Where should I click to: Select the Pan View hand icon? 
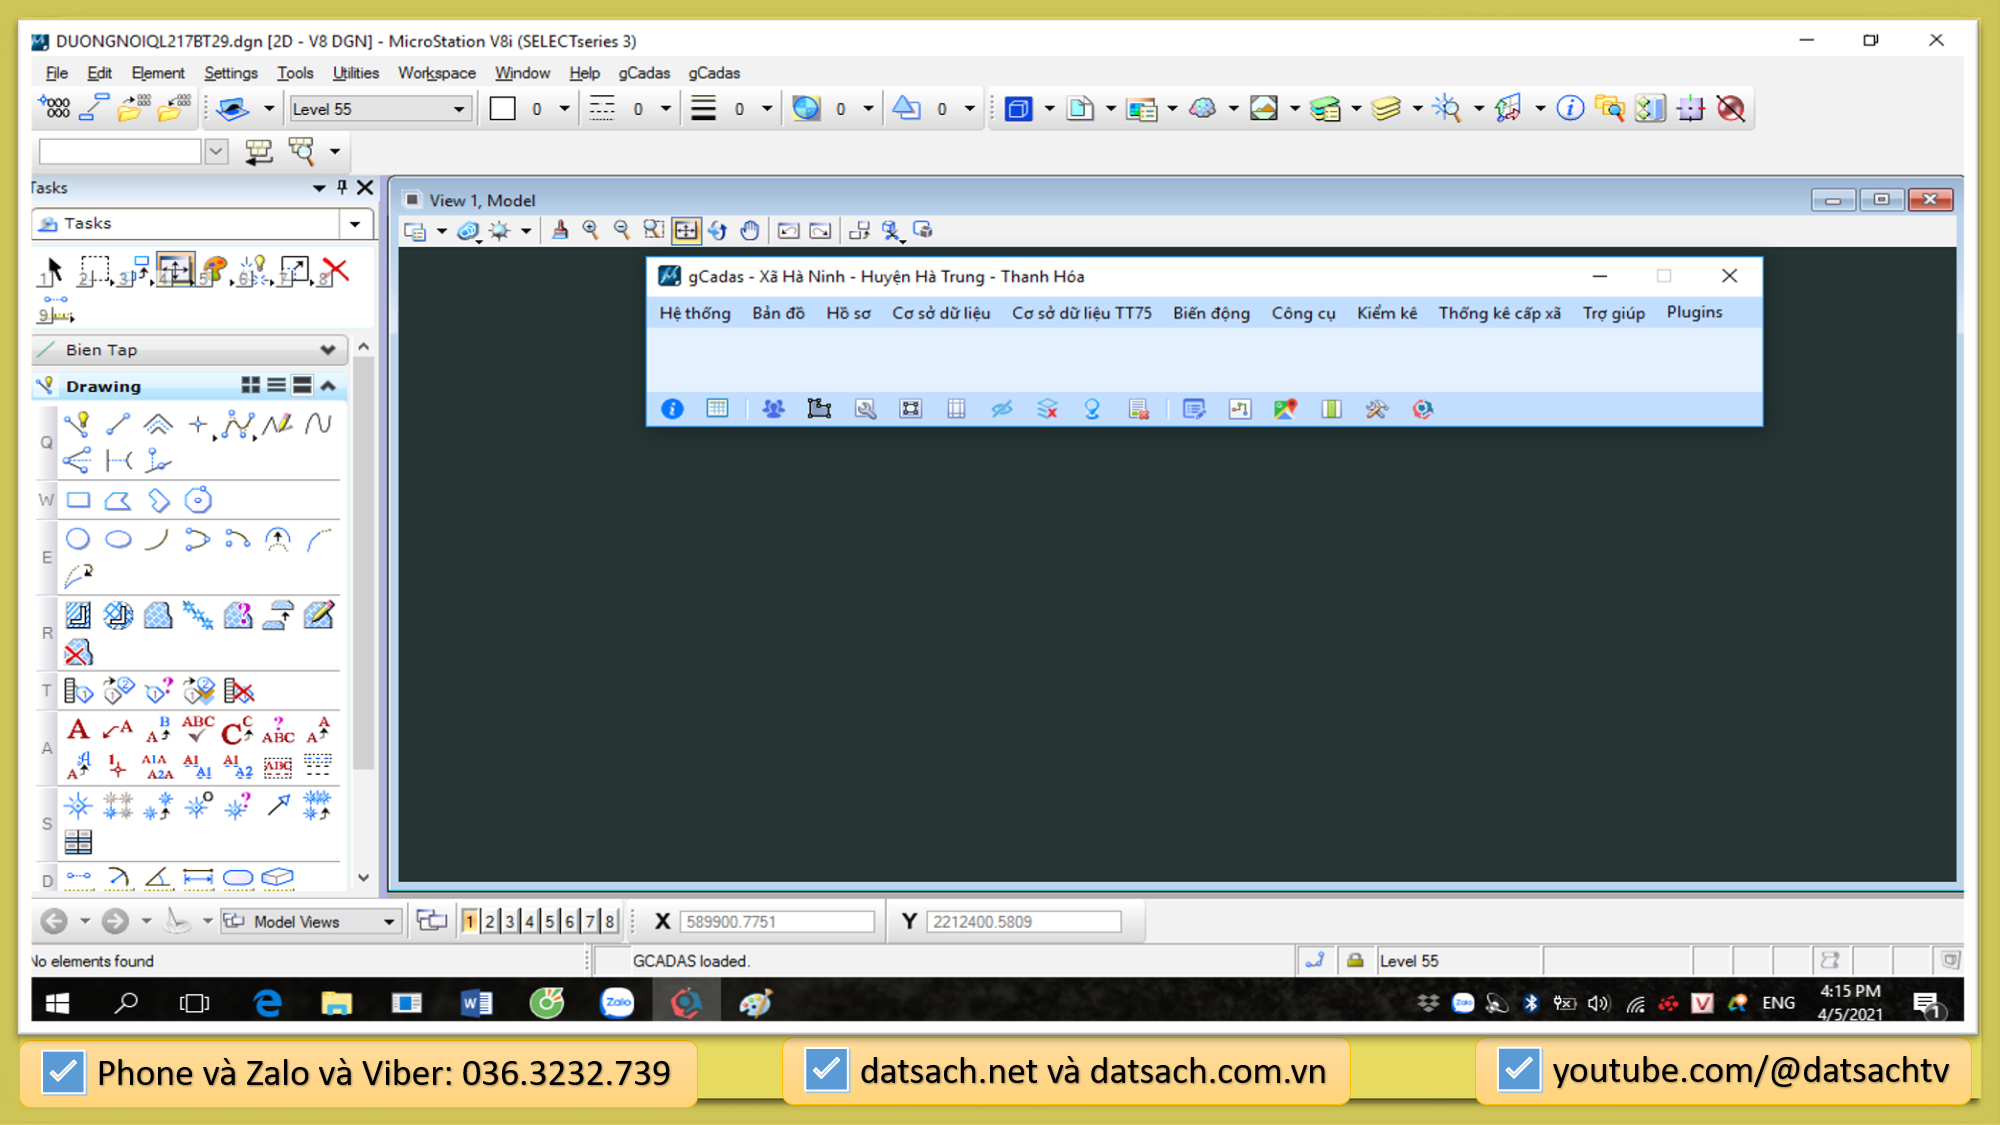(749, 231)
